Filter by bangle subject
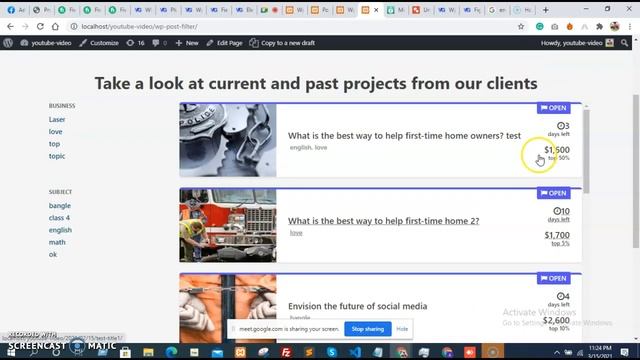This screenshot has width=640, height=360. tap(60, 206)
